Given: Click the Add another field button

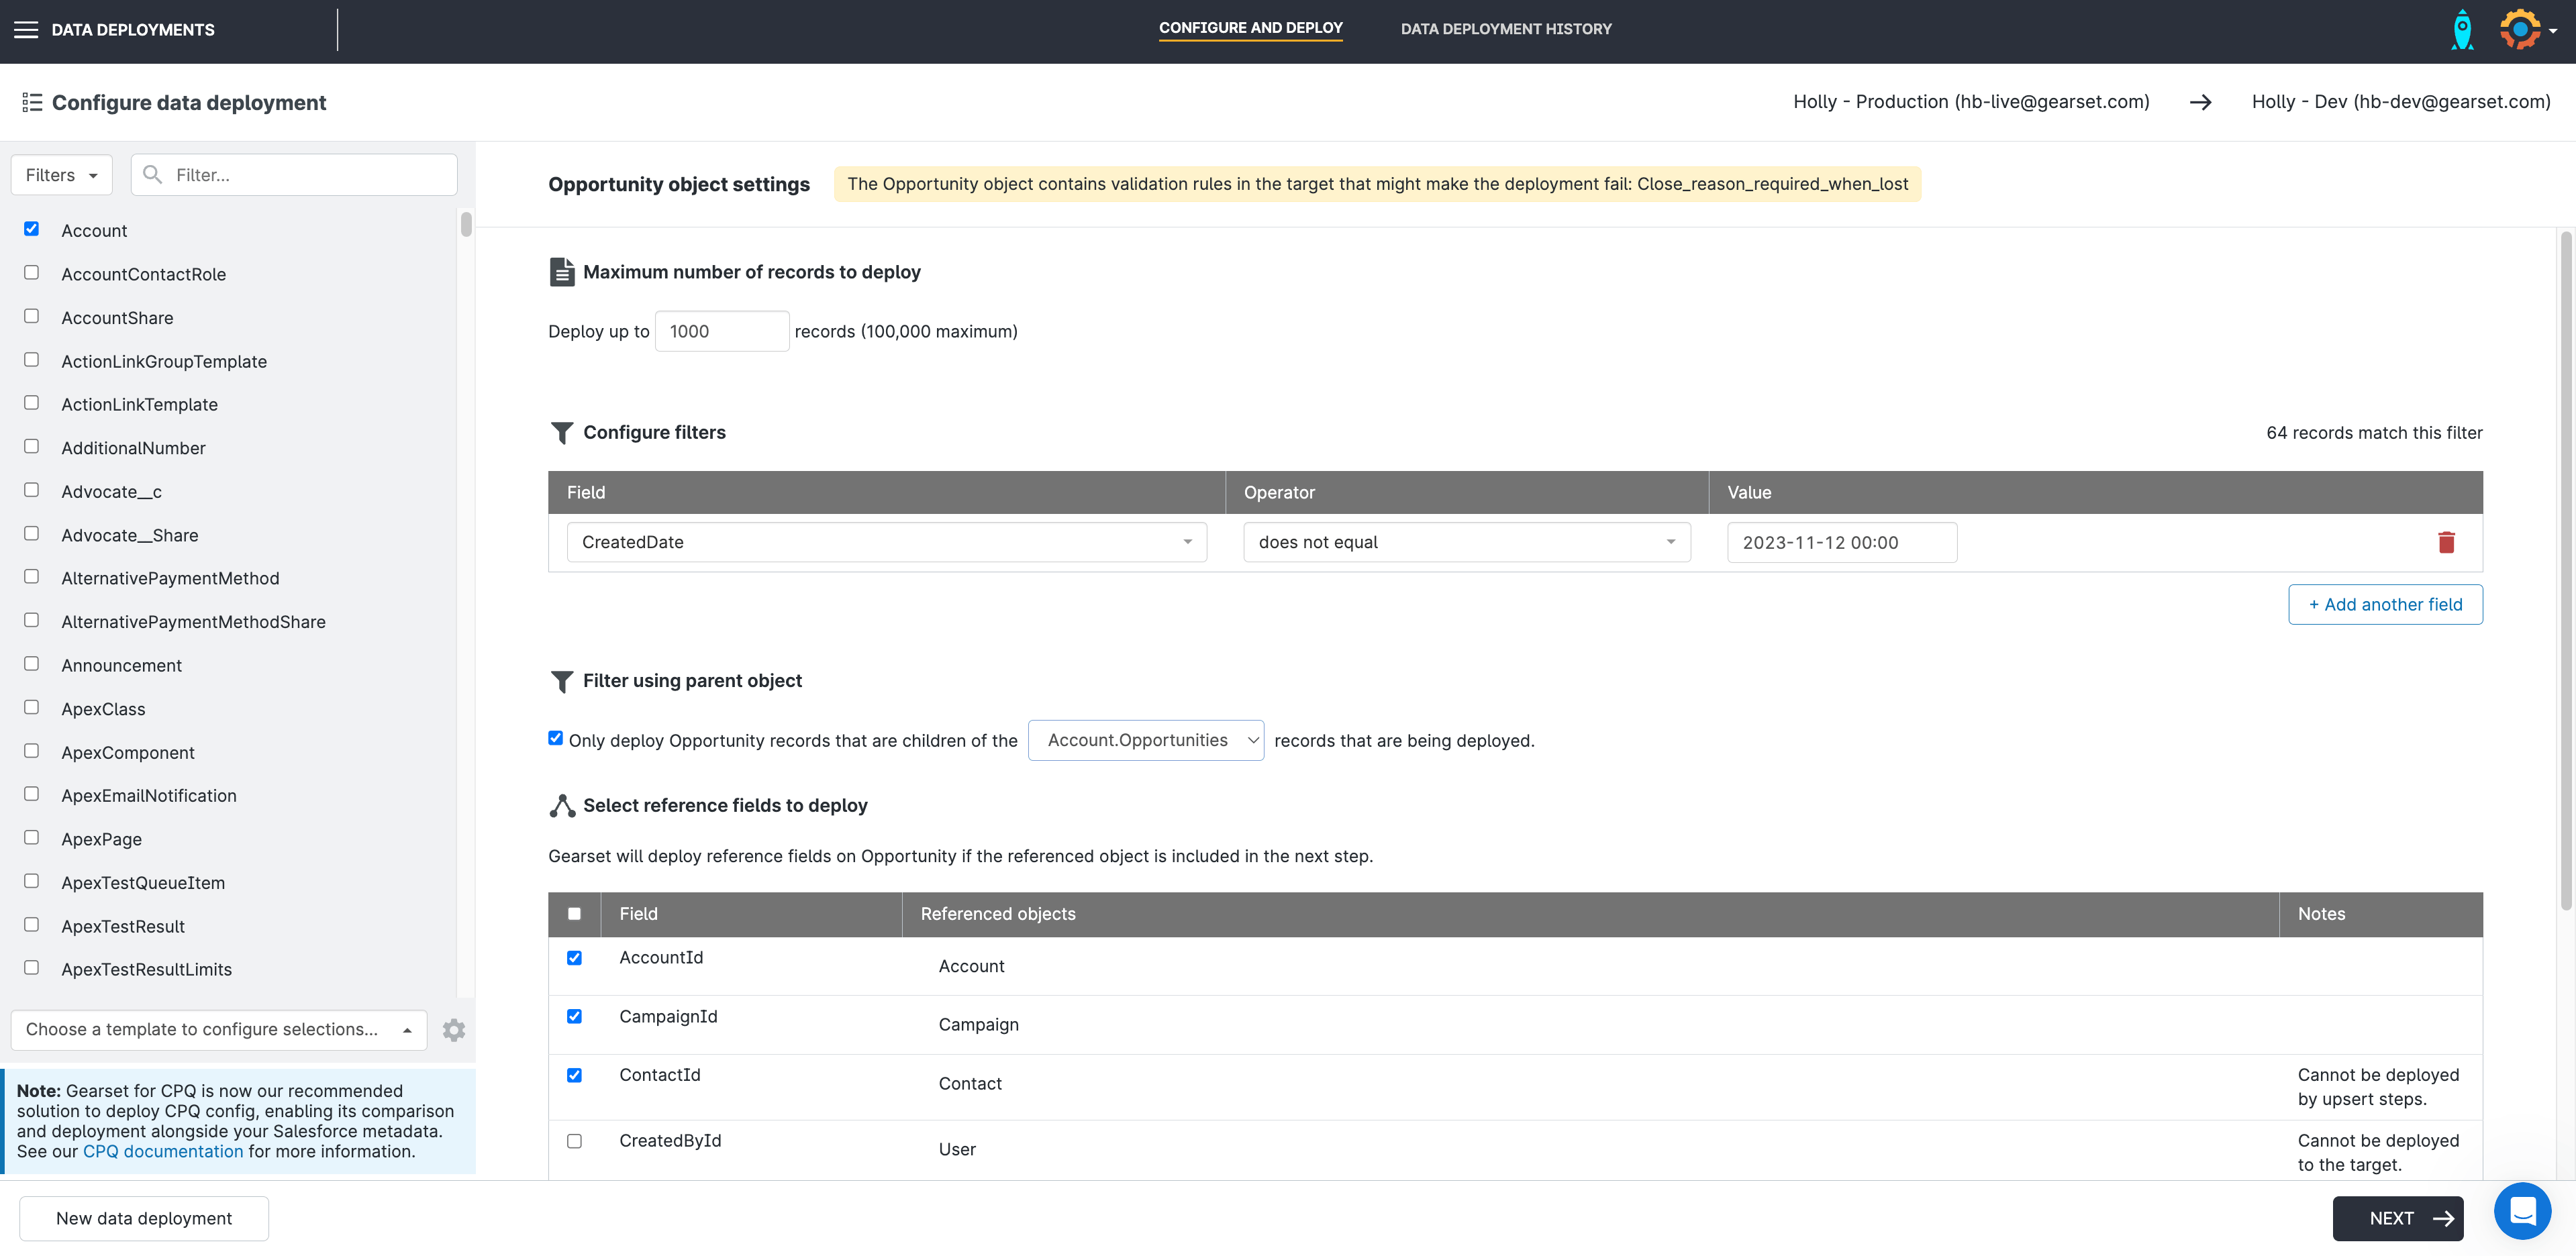Looking at the screenshot, I should (x=2384, y=604).
